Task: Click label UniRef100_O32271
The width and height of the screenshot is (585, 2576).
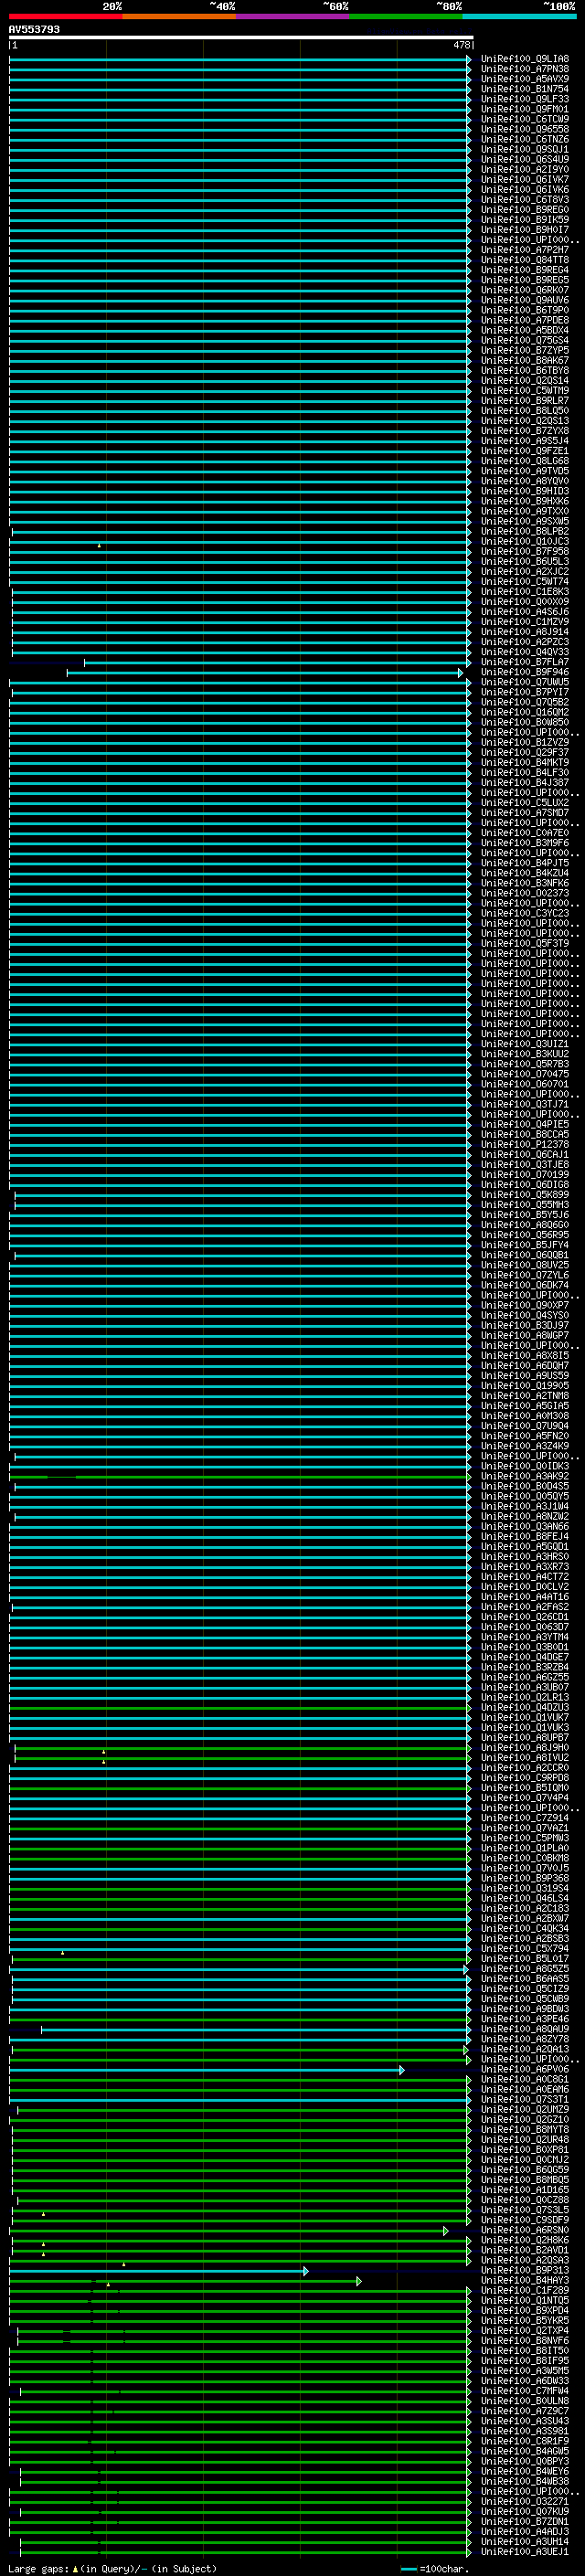Action: coord(525,2501)
